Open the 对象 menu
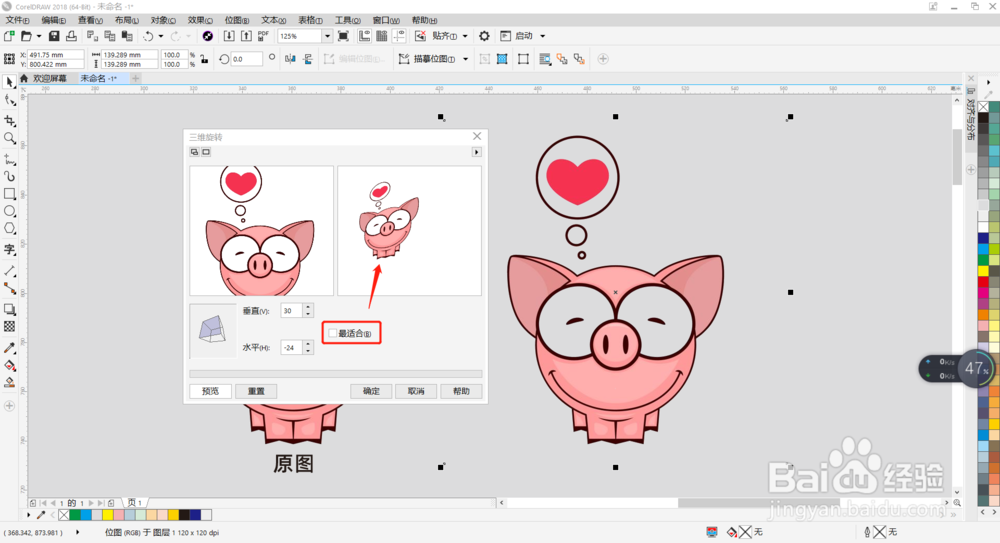The image size is (1000, 543). pyautogui.click(x=163, y=20)
